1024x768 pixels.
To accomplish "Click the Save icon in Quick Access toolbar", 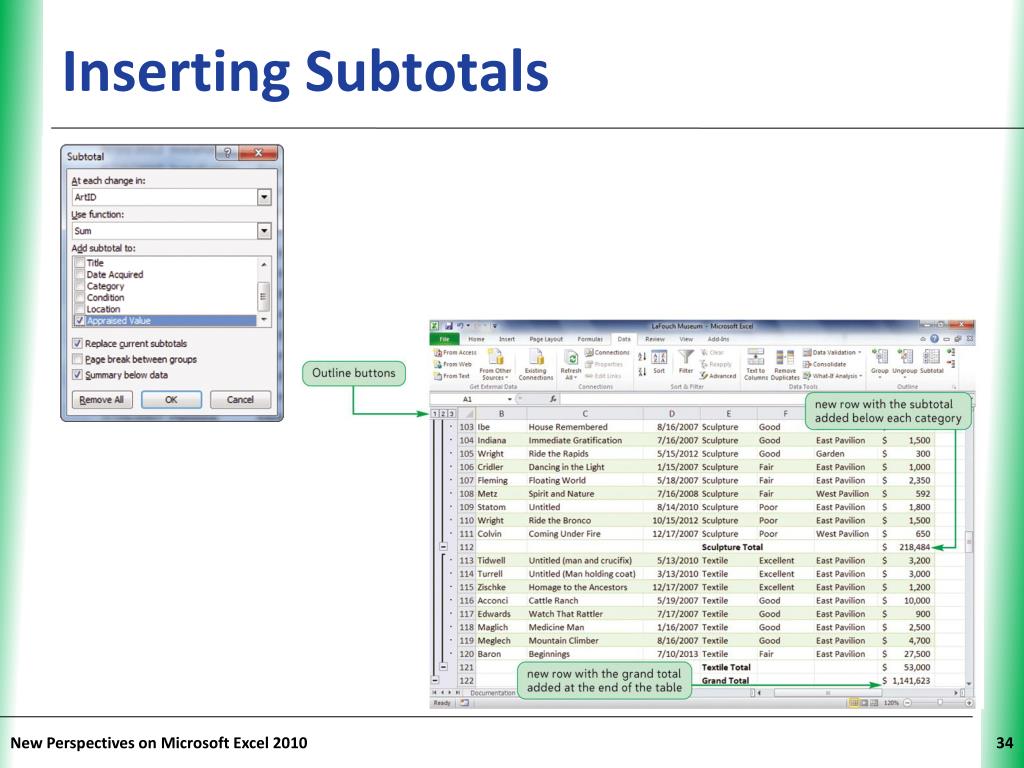I will 449,326.
